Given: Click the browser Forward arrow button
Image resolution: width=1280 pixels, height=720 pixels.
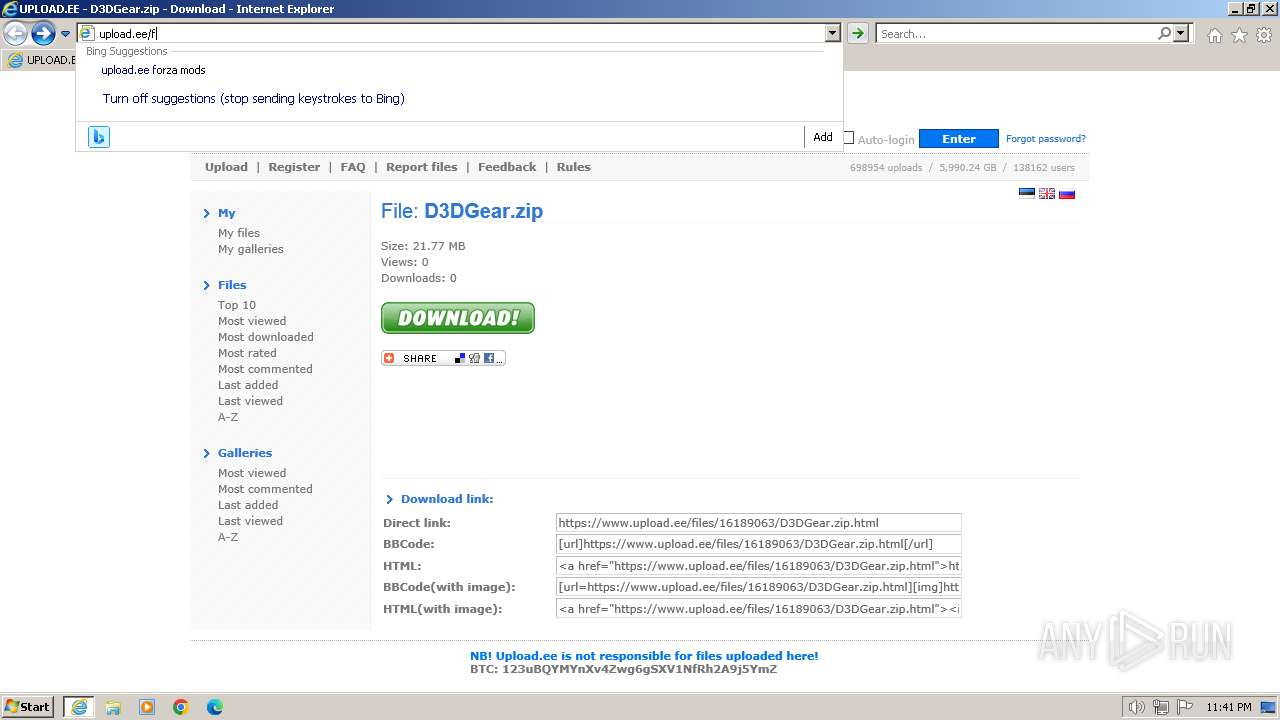Looking at the screenshot, I should (x=43, y=34).
